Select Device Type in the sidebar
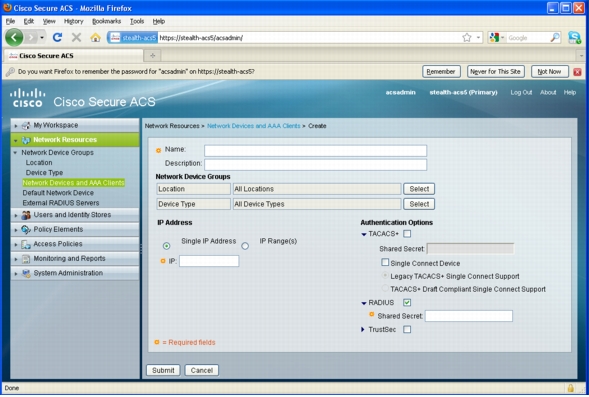The image size is (589, 397). [44, 173]
